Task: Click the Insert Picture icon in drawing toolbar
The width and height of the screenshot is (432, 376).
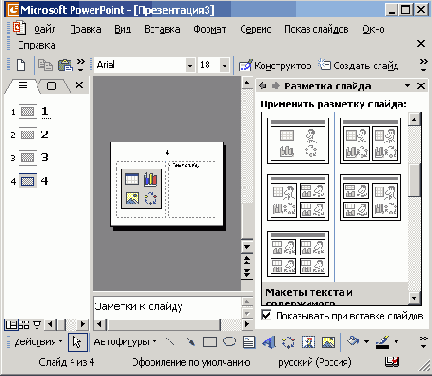Action: [328, 342]
